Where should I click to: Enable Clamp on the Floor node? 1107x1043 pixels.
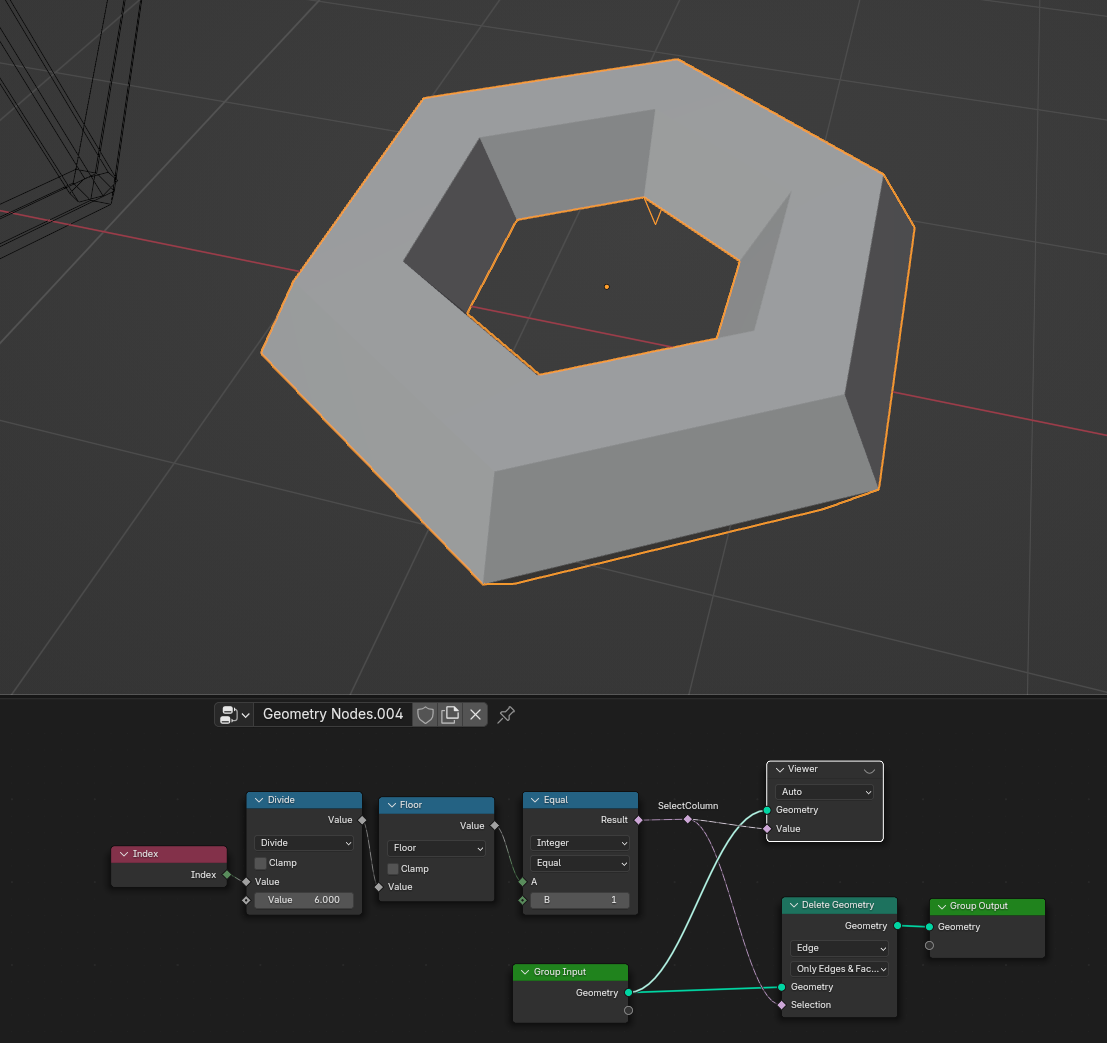(393, 869)
